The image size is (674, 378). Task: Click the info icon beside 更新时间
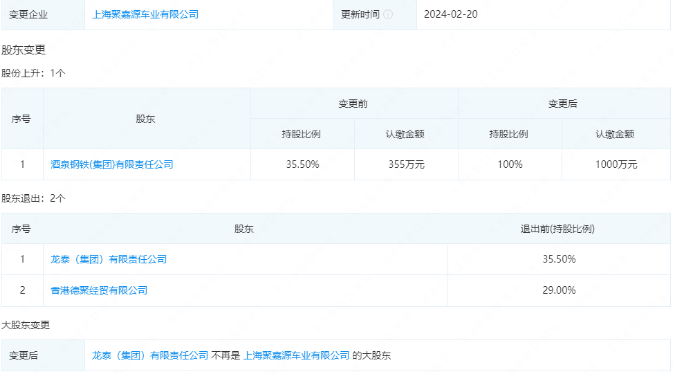[388, 15]
